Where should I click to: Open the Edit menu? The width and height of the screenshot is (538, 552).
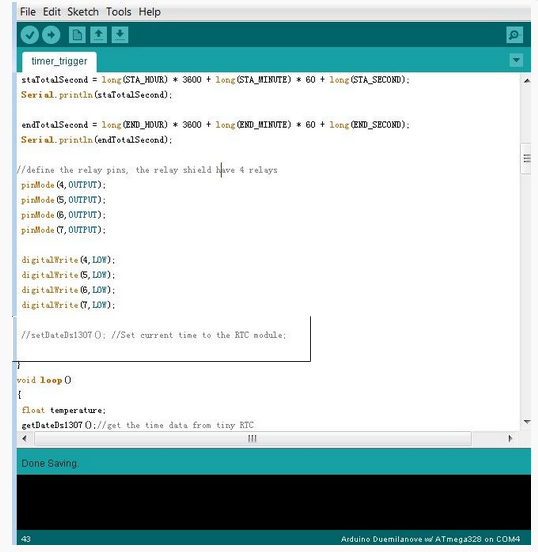52,12
